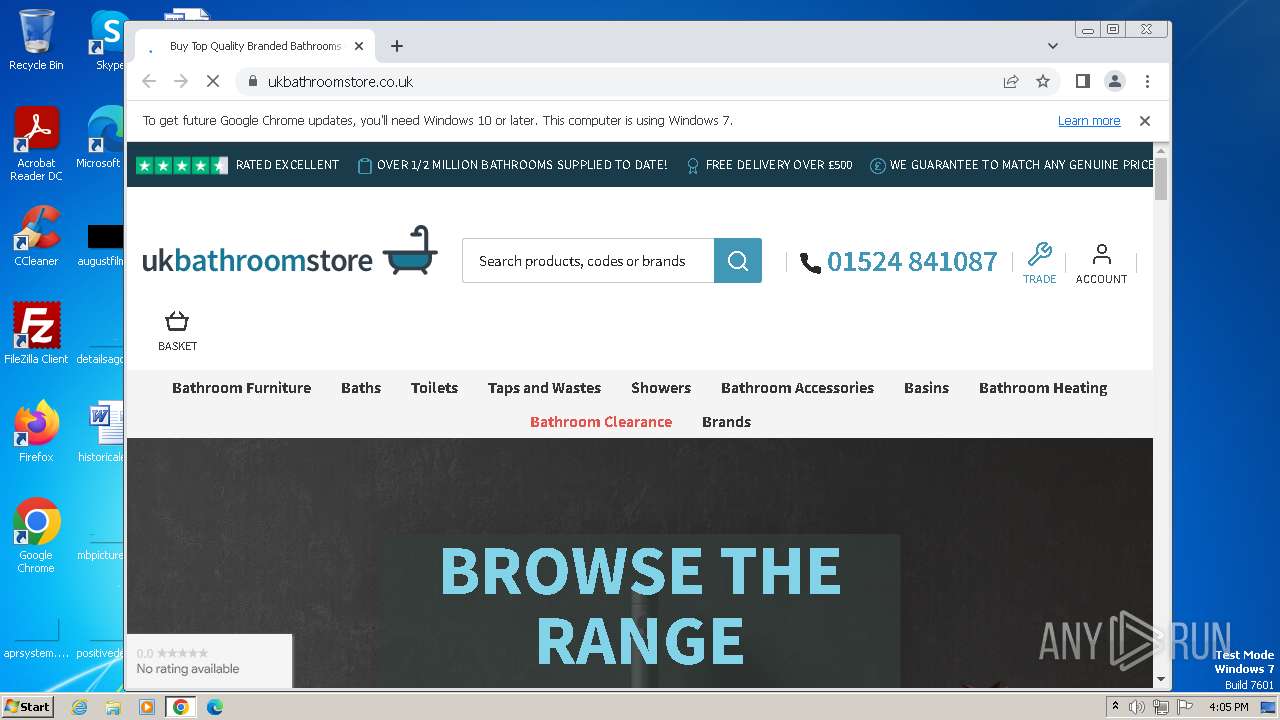1280x720 pixels.
Task: Open Firefox desktop shortcut
Action: click(x=36, y=432)
